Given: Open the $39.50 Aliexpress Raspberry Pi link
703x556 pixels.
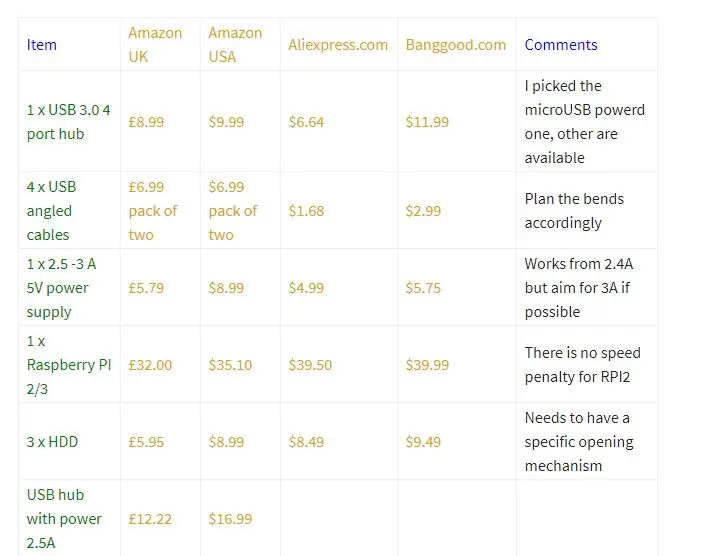Looking at the screenshot, I should [310, 365].
